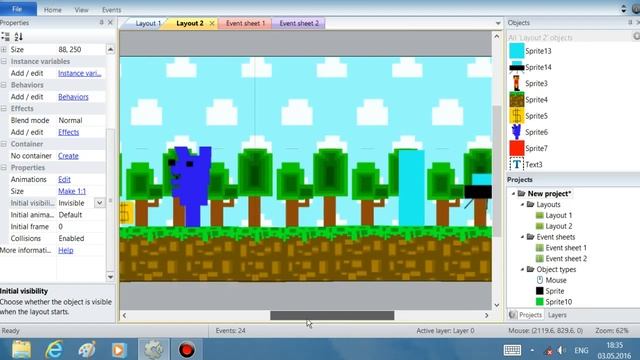Collapse the Effects section
640x360 pixels.
coord(4,109)
